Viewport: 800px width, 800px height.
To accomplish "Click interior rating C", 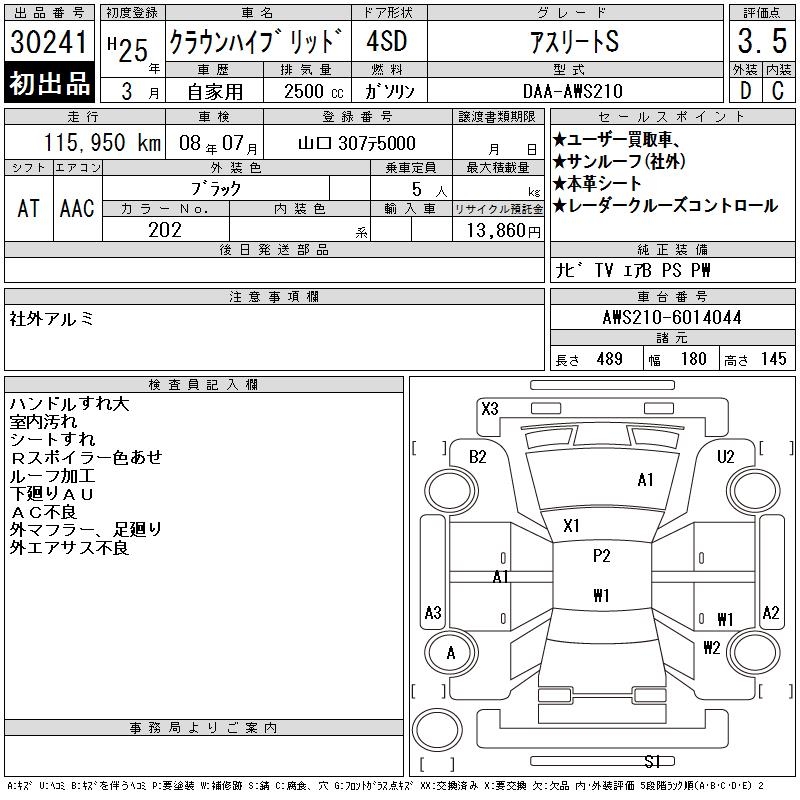I will [778, 91].
